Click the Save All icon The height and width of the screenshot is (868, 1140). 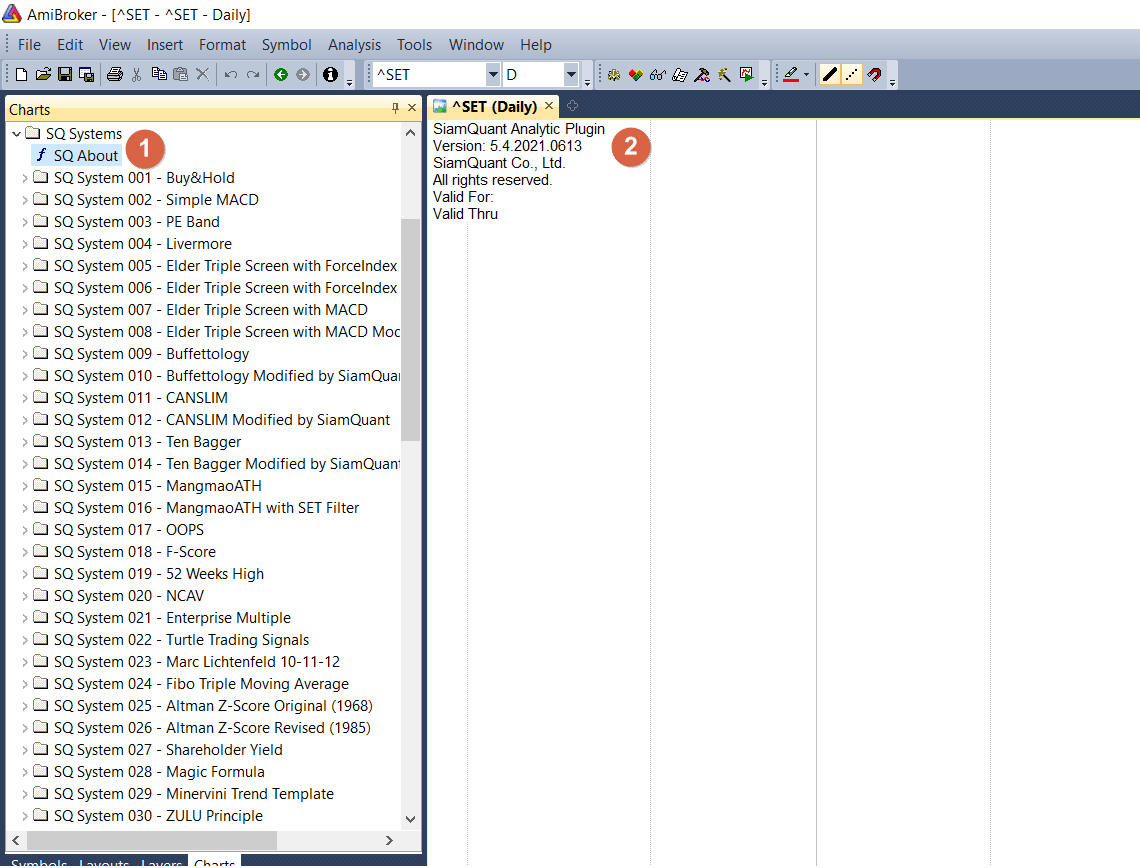point(86,75)
